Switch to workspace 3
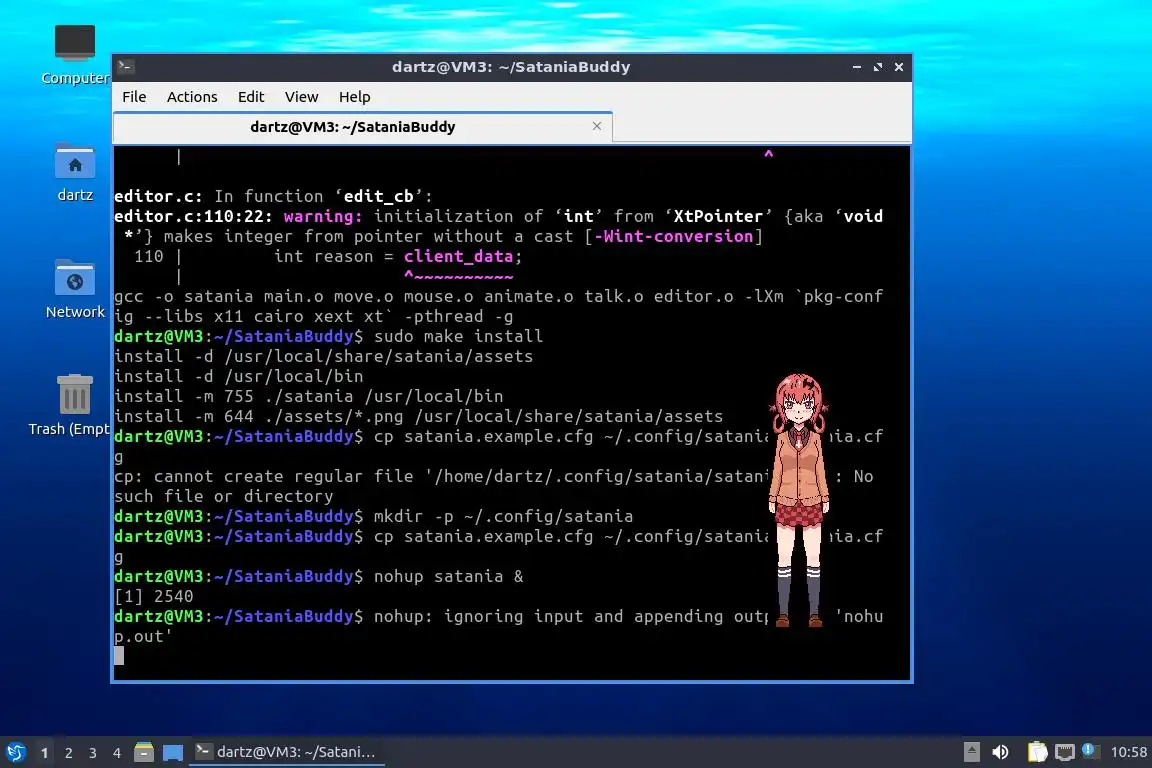Image resolution: width=1152 pixels, height=768 pixels. [93, 753]
